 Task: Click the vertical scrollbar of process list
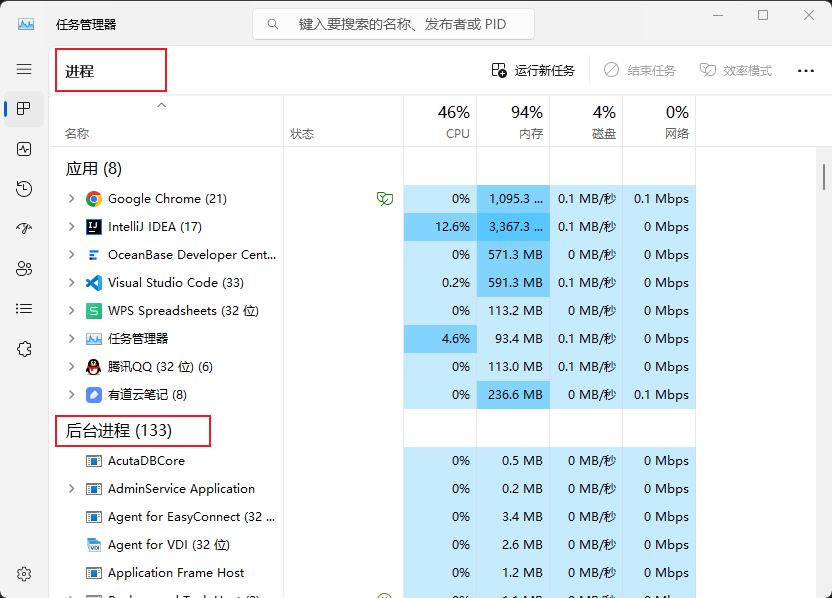click(x=823, y=176)
